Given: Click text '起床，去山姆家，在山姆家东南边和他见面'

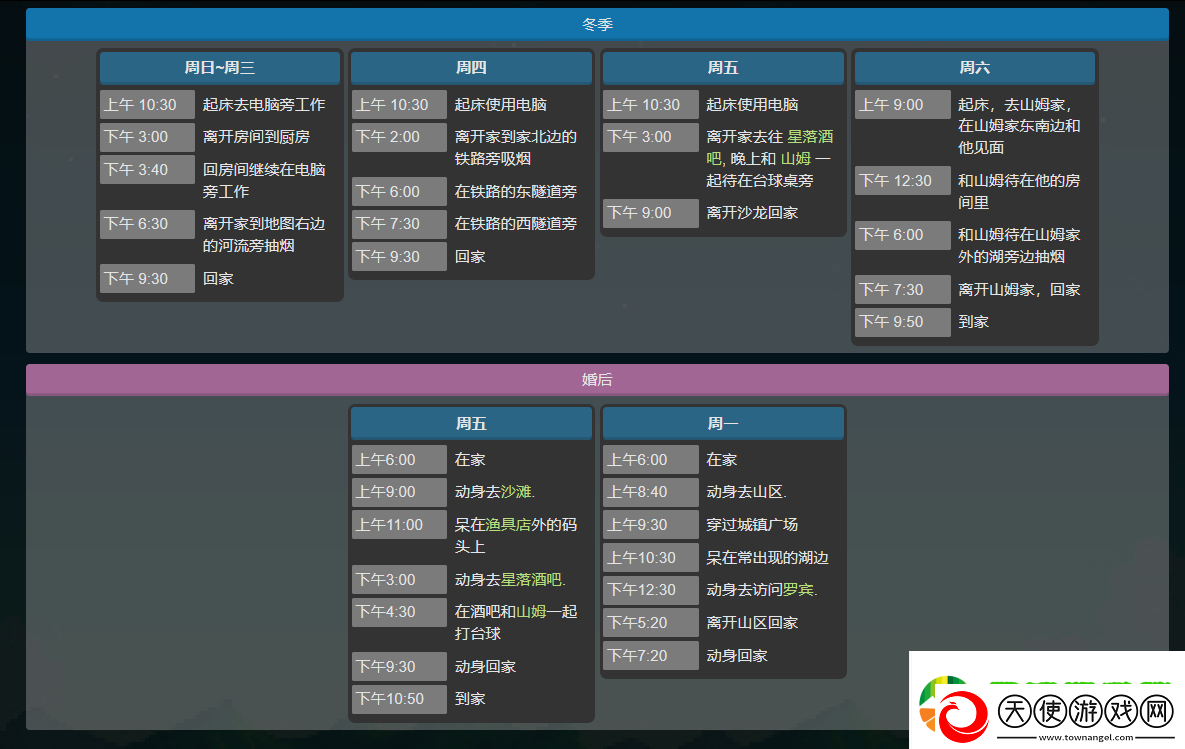Looking at the screenshot, I should tap(1019, 126).
